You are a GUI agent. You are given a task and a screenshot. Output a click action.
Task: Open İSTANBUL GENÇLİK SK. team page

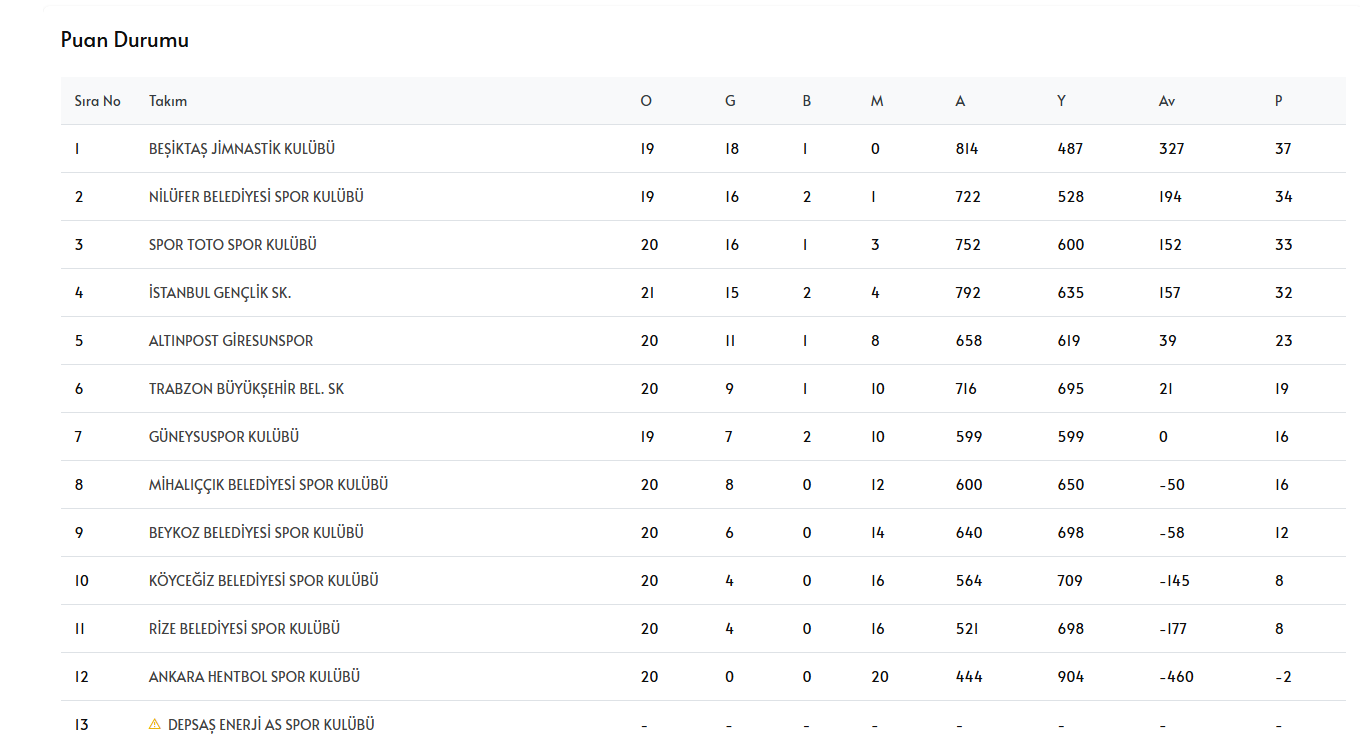[219, 293]
